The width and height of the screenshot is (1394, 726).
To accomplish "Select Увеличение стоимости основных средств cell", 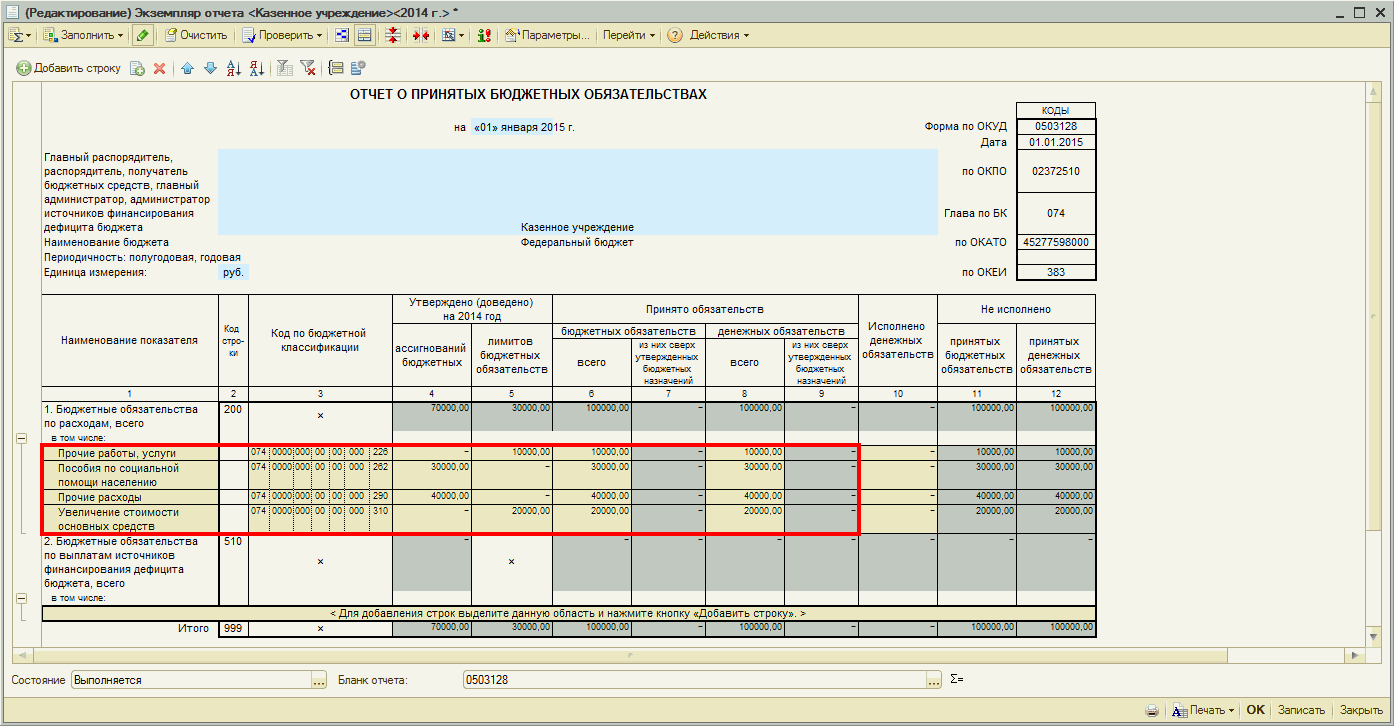I will (130, 519).
